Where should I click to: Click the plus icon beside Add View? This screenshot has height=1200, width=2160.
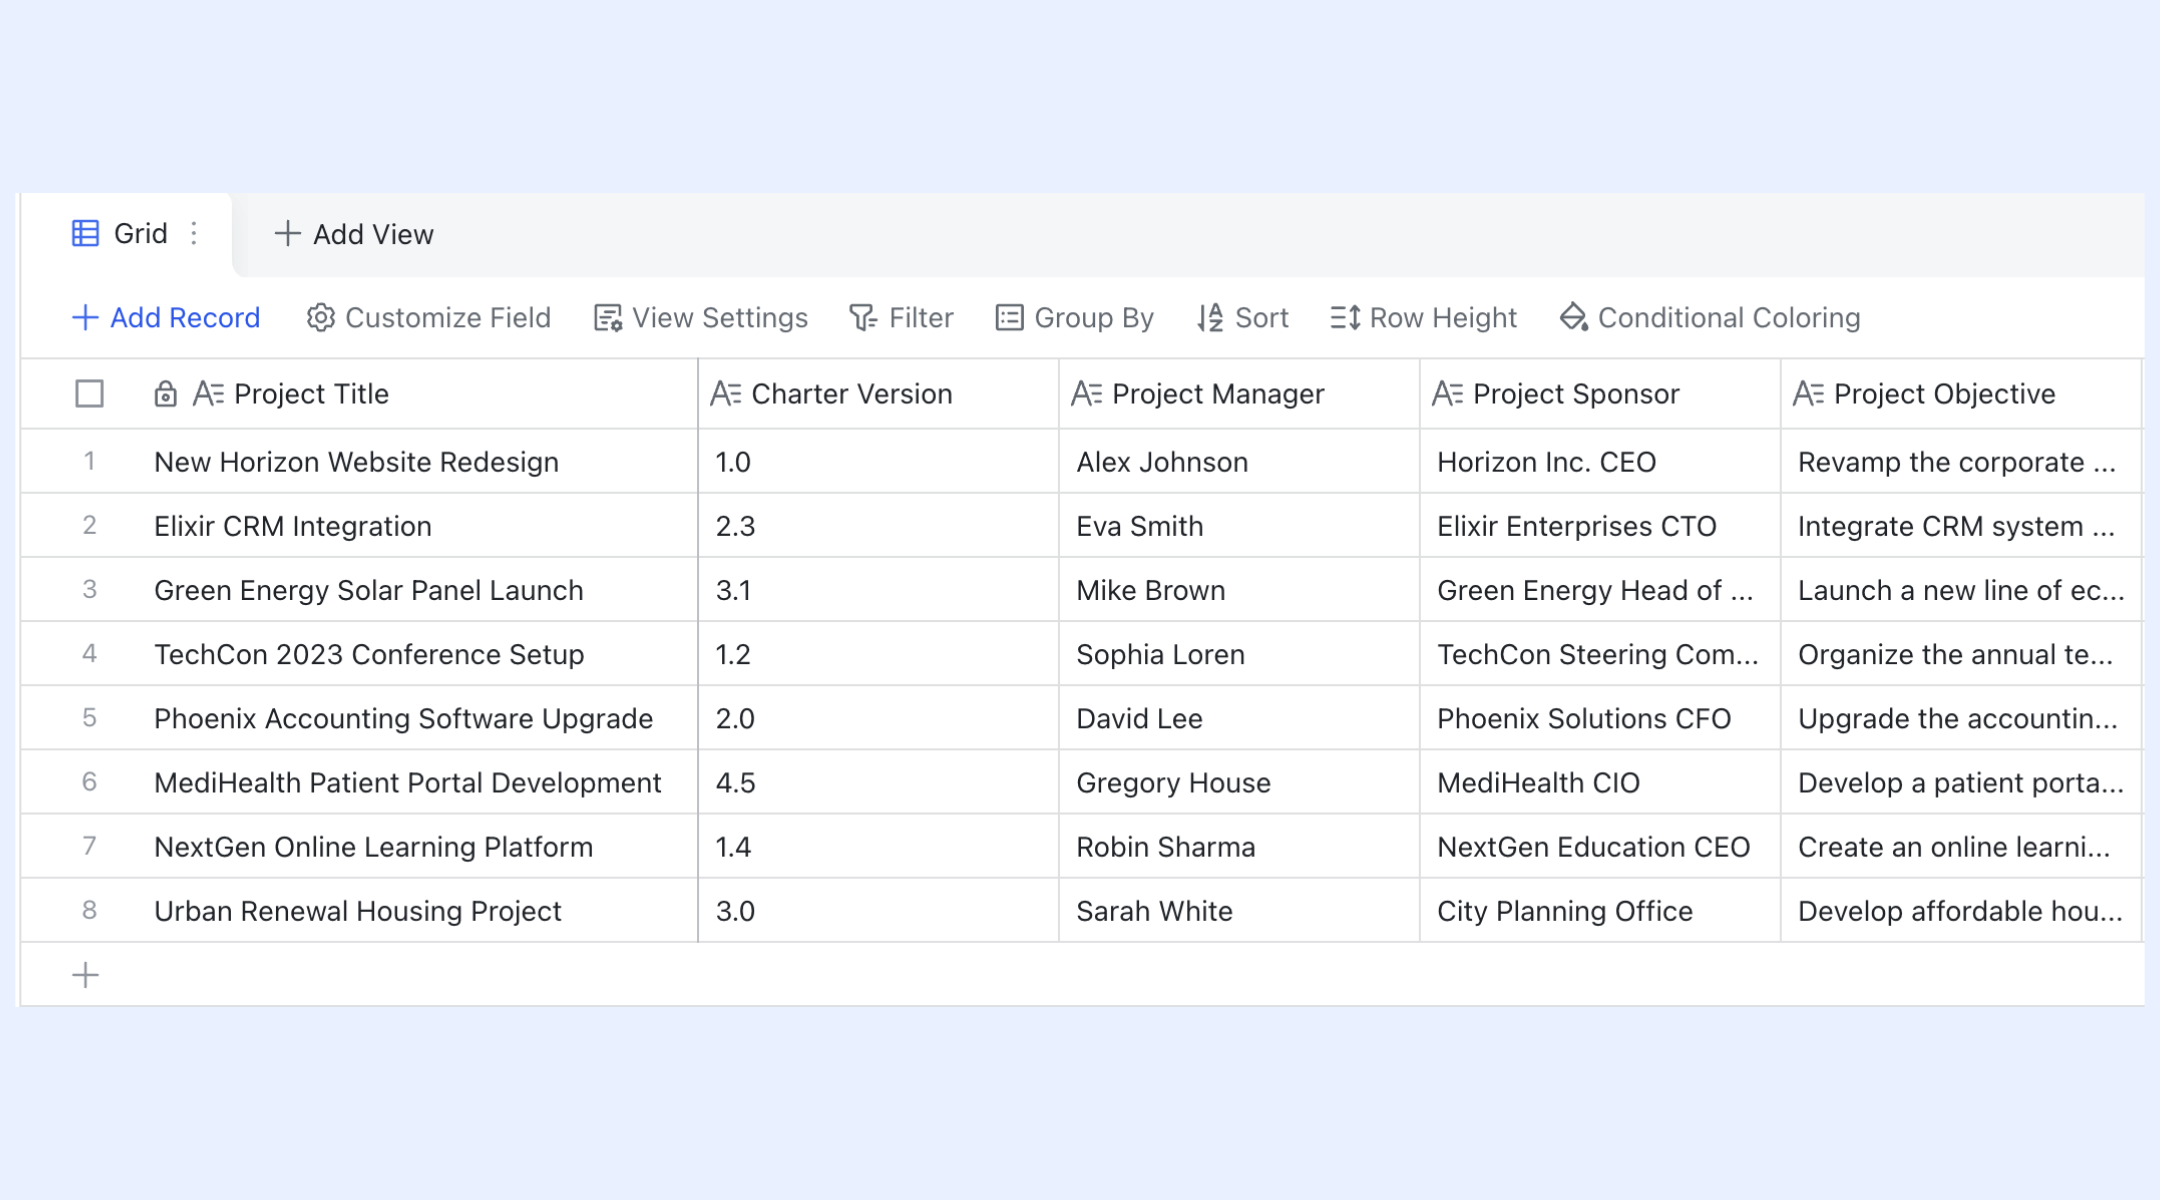tap(287, 234)
